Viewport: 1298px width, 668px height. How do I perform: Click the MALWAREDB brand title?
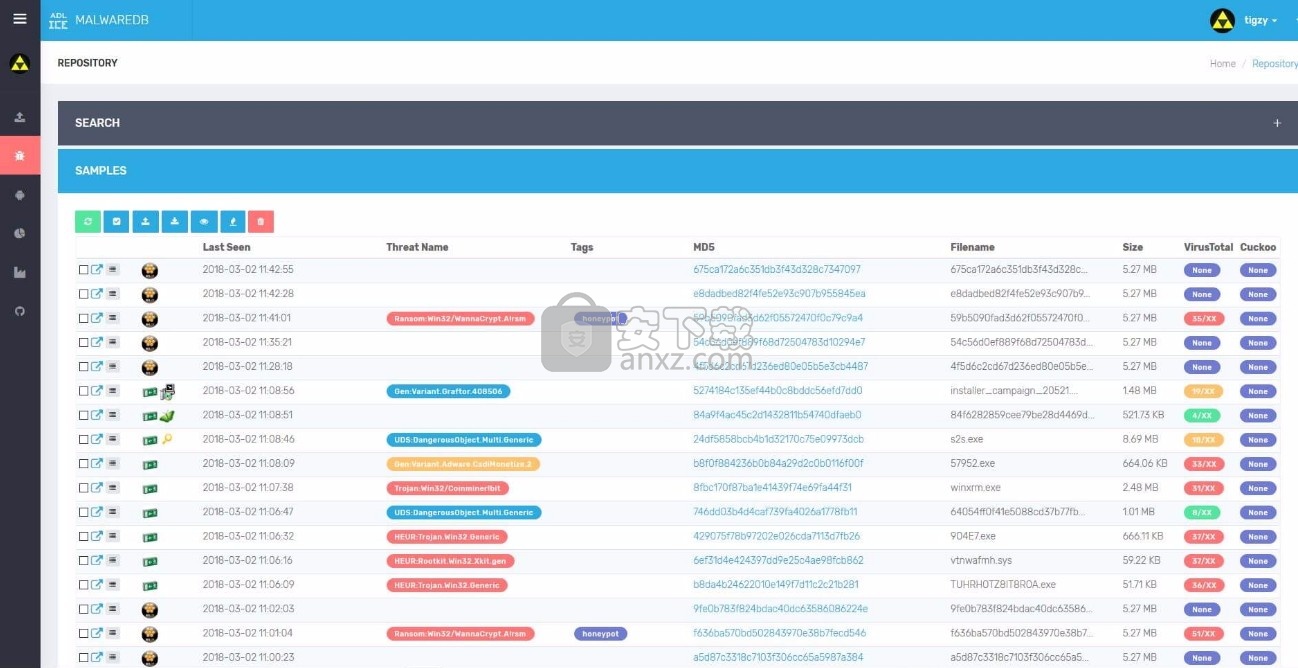tap(112, 20)
